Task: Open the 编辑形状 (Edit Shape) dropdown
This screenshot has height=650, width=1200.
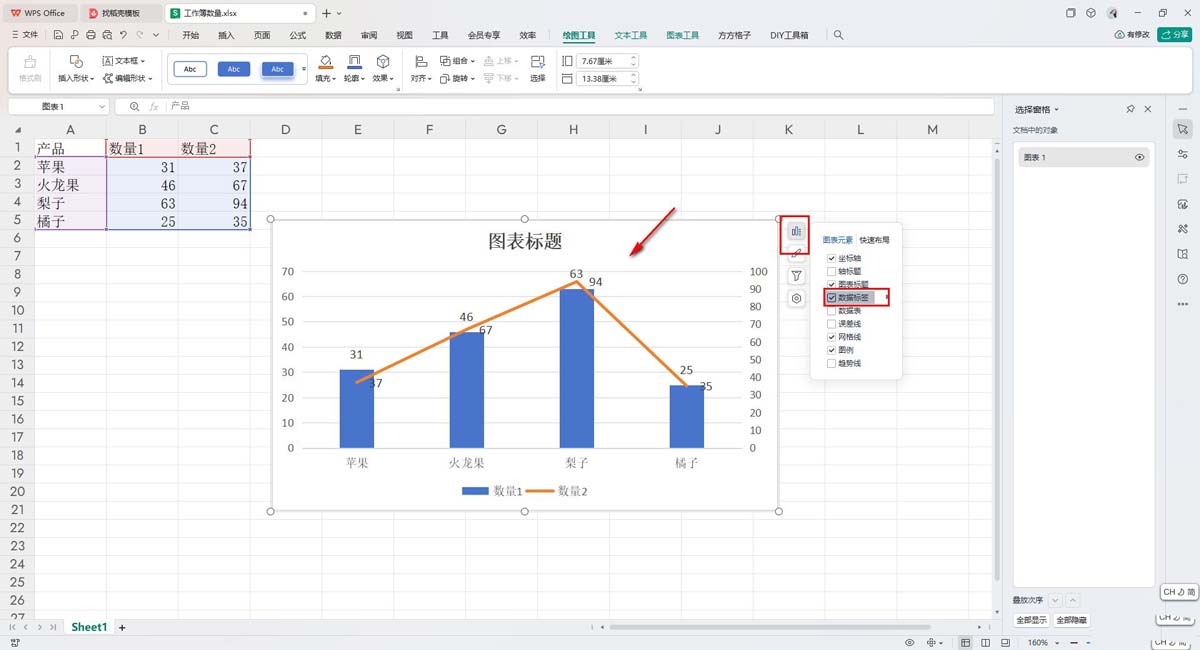Action: coord(128,77)
